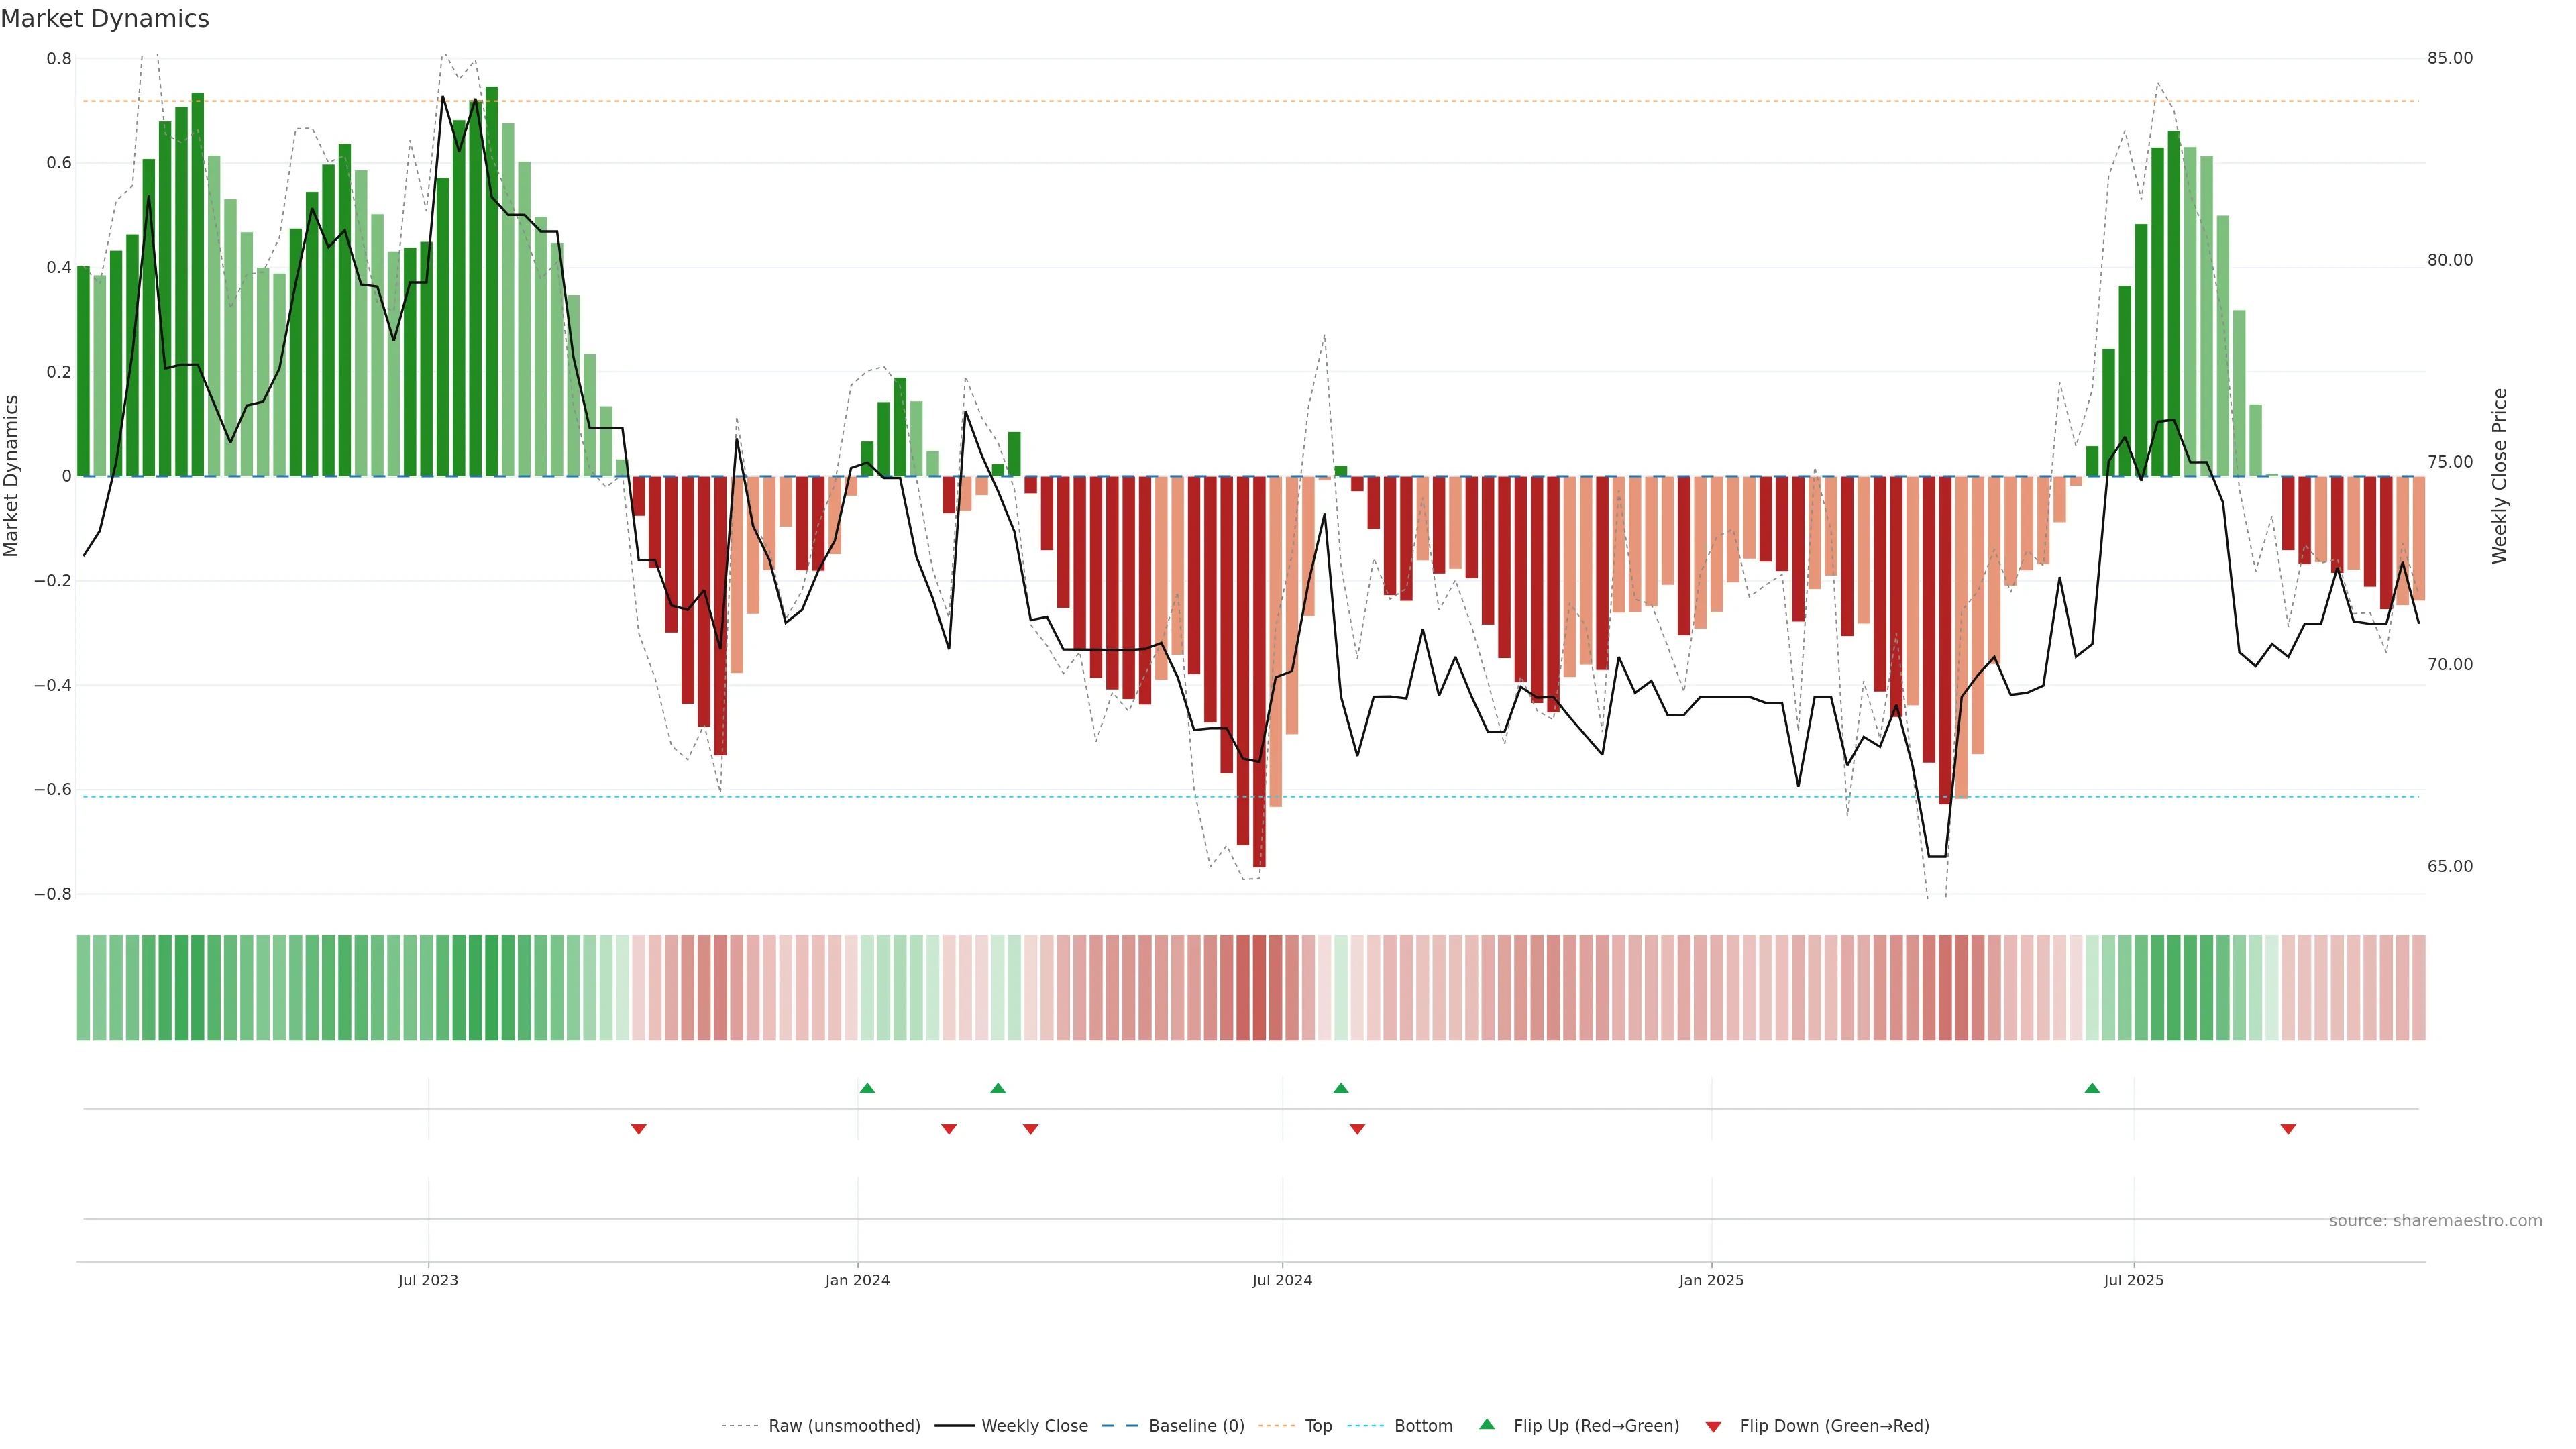Click the Flip Down legend triangle icon
This screenshot has width=2576, height=1449.
tap(1713, 1426)
